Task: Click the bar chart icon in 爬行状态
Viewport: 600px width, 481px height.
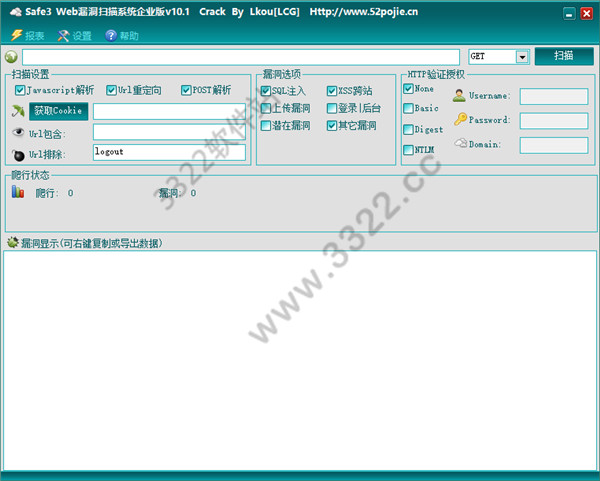Action: point(18,191)
